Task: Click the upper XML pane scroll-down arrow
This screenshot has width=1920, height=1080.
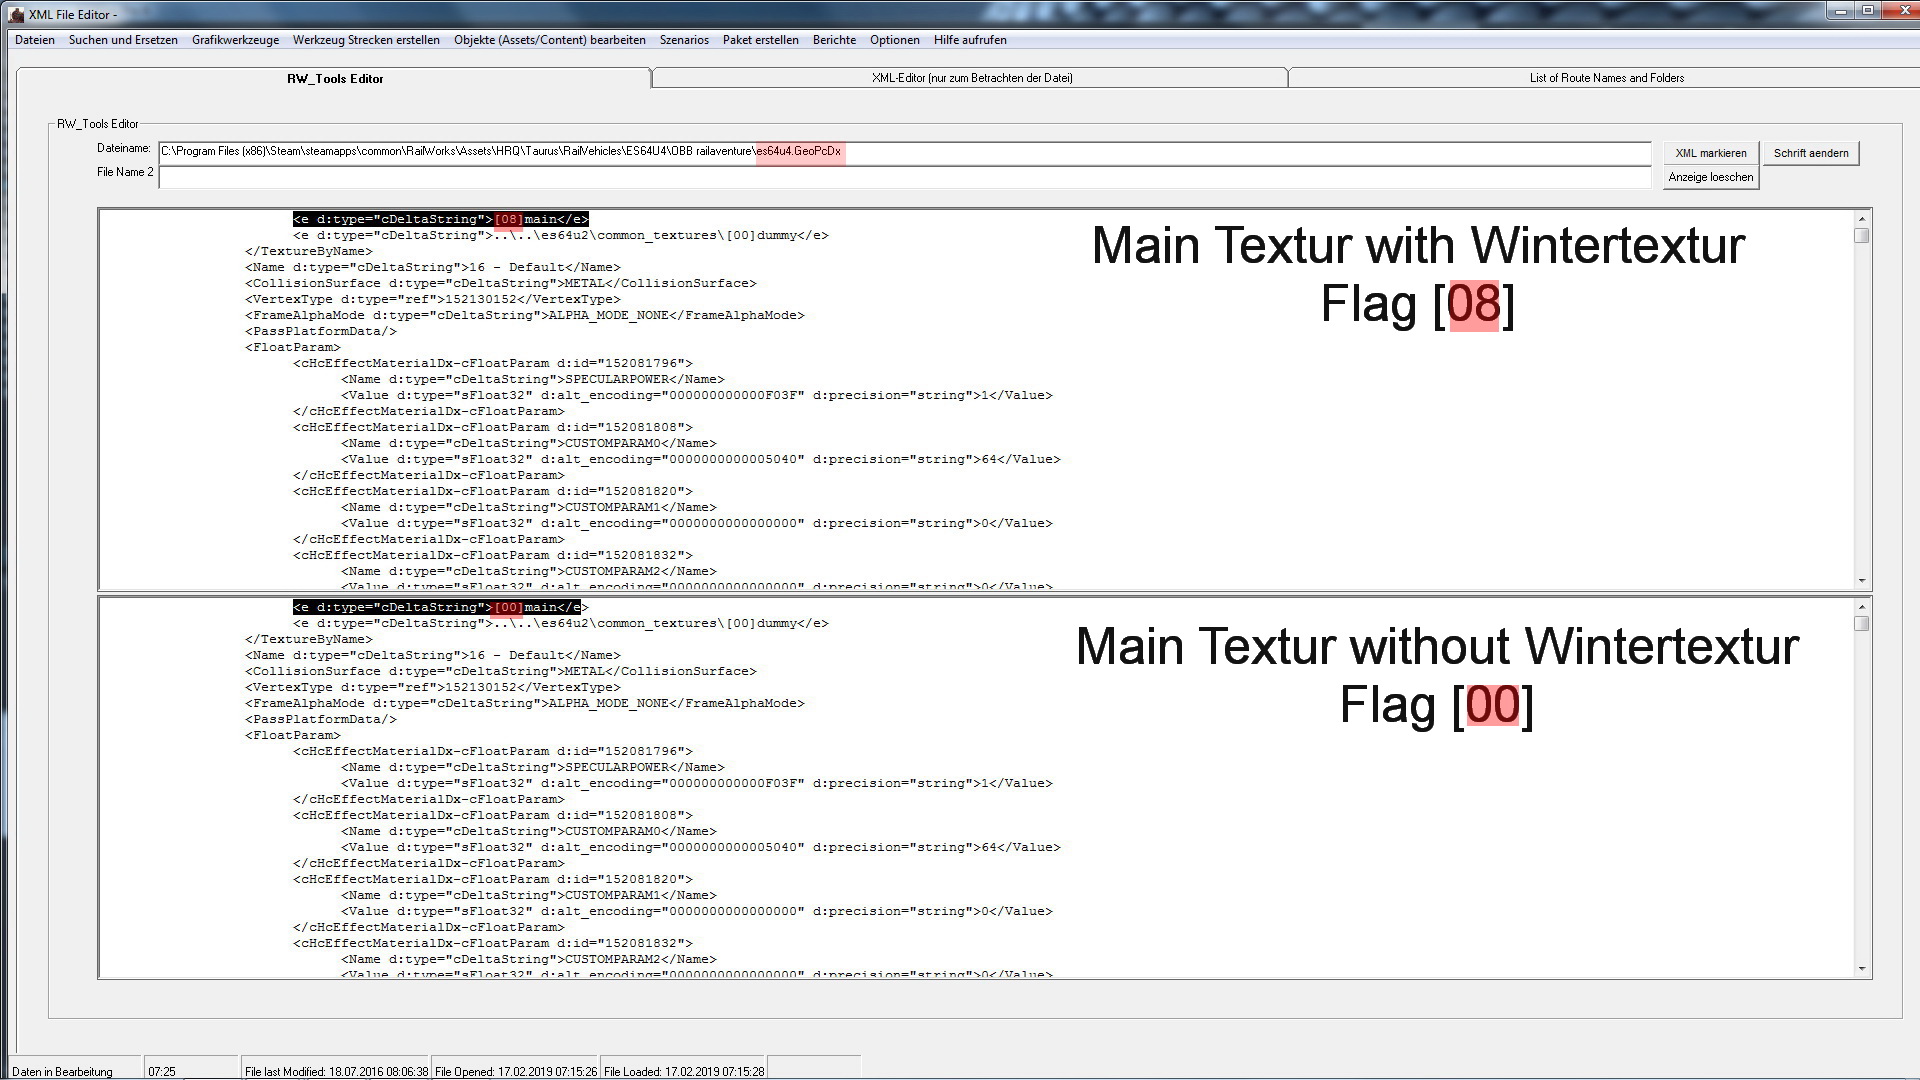Action: (1861, 581)
